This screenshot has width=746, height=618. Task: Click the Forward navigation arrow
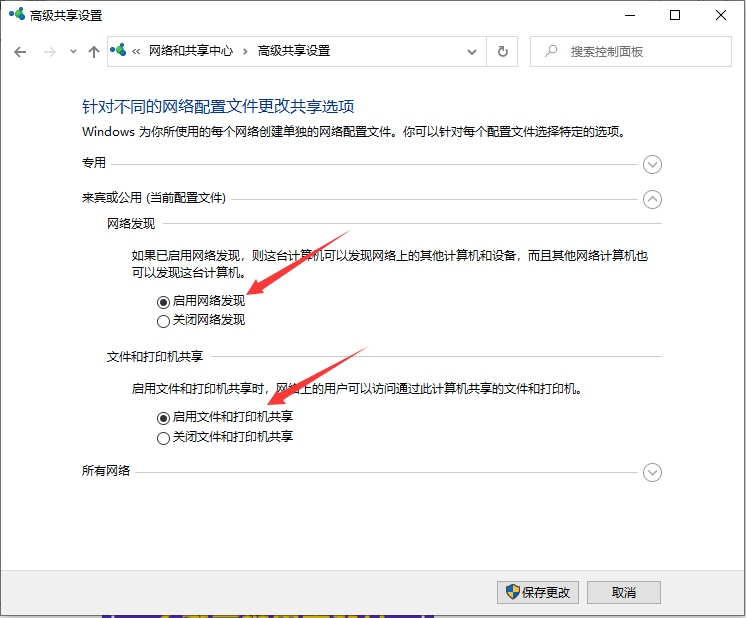50,51
